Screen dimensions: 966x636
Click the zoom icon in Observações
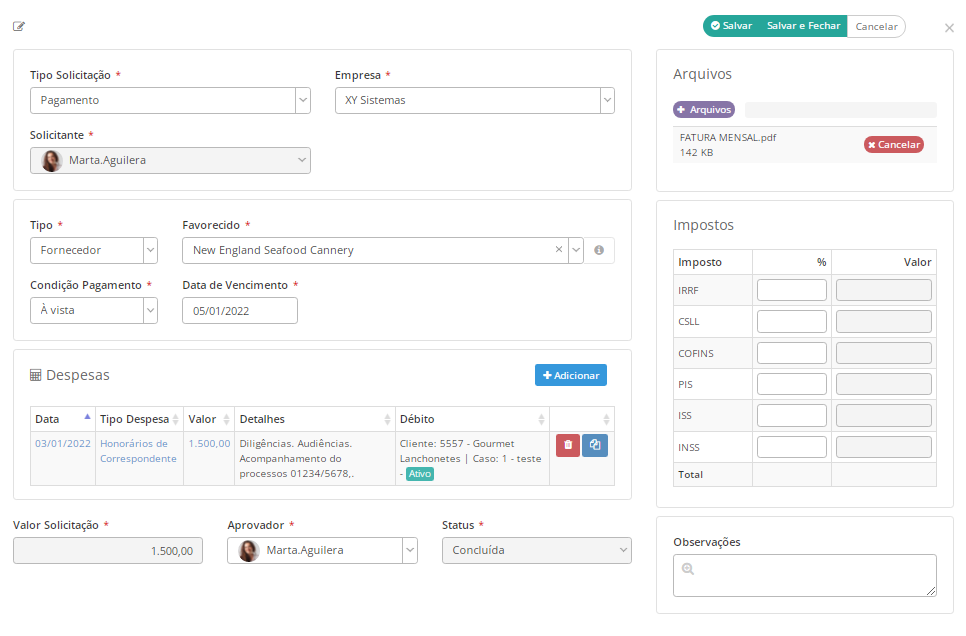687,569
